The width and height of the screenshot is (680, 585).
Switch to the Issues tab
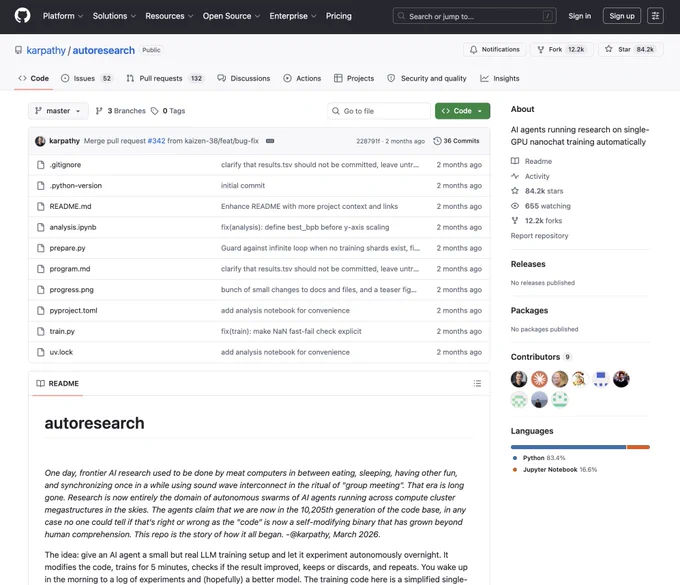(86, 78)
